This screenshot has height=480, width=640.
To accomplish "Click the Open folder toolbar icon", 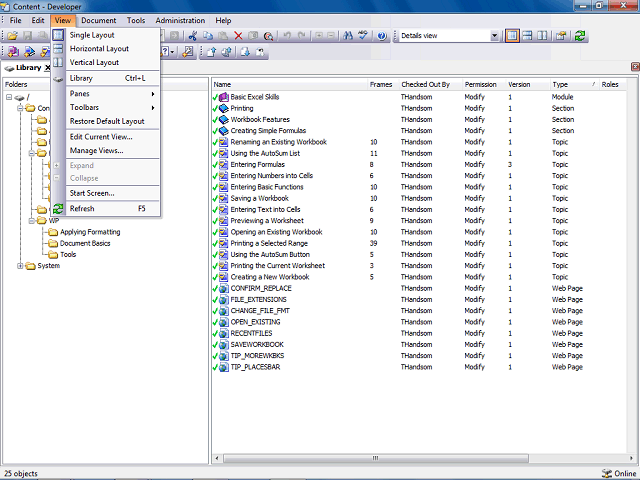I will [12, 36].
